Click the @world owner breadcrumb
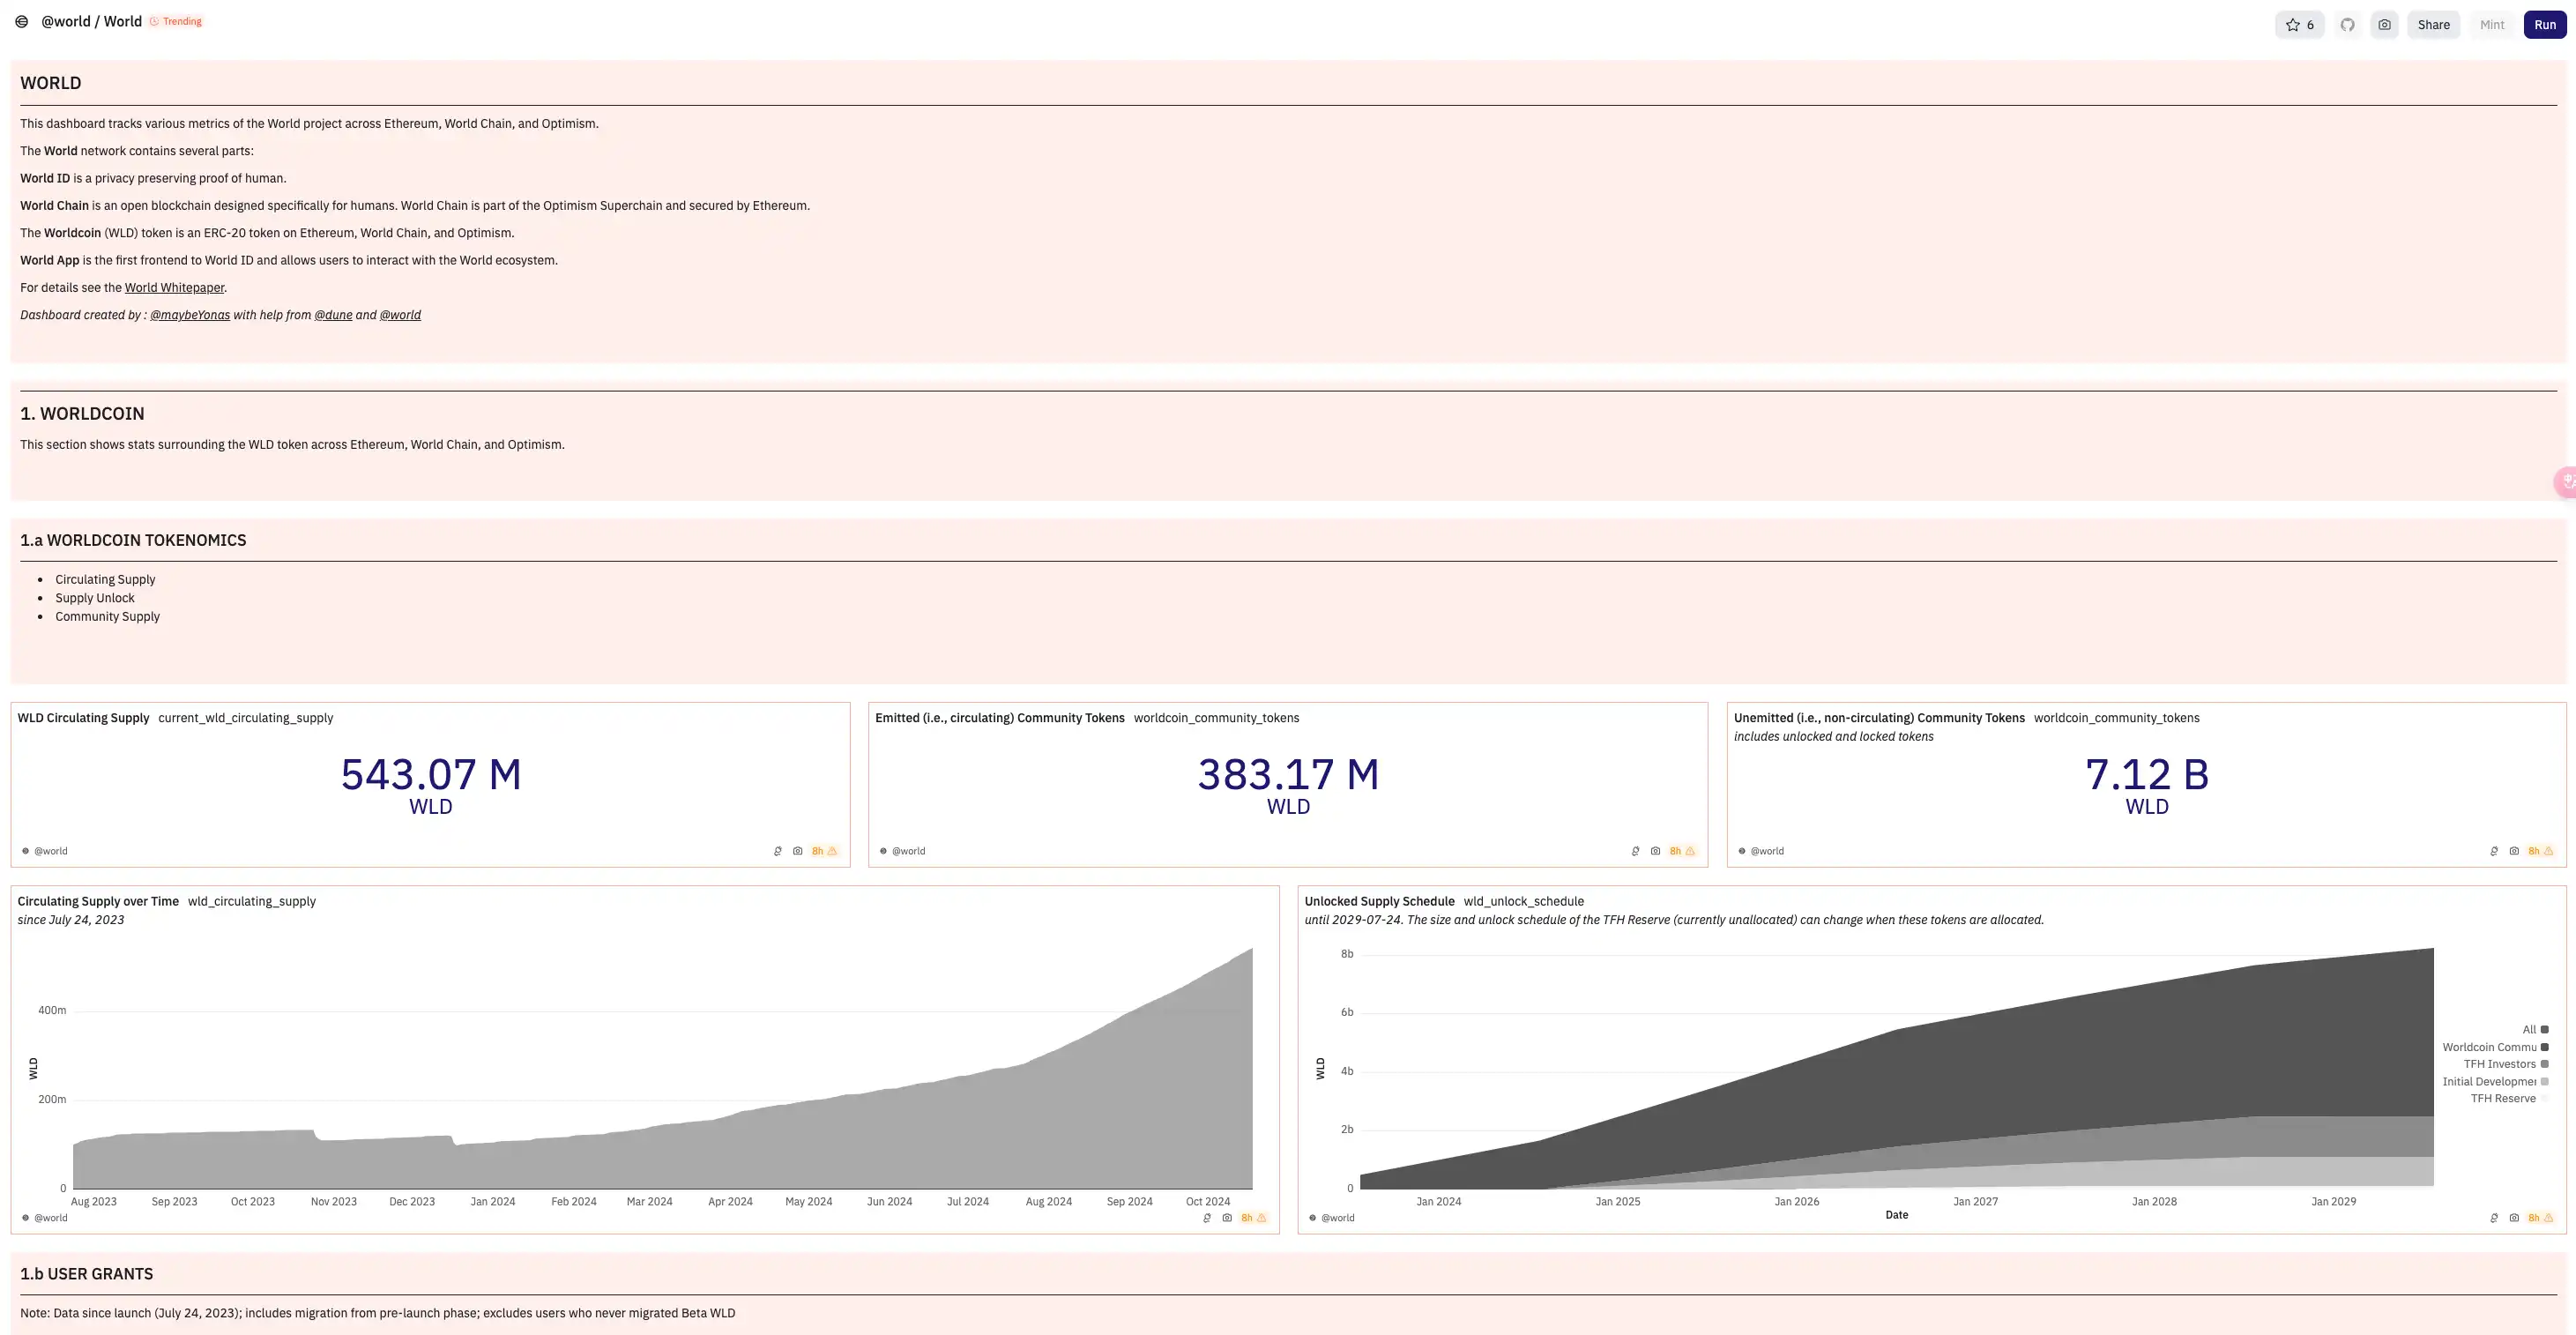 65,22
